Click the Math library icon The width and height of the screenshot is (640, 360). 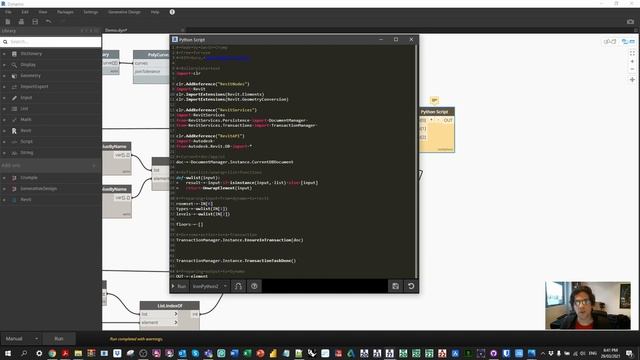[14, 120]
